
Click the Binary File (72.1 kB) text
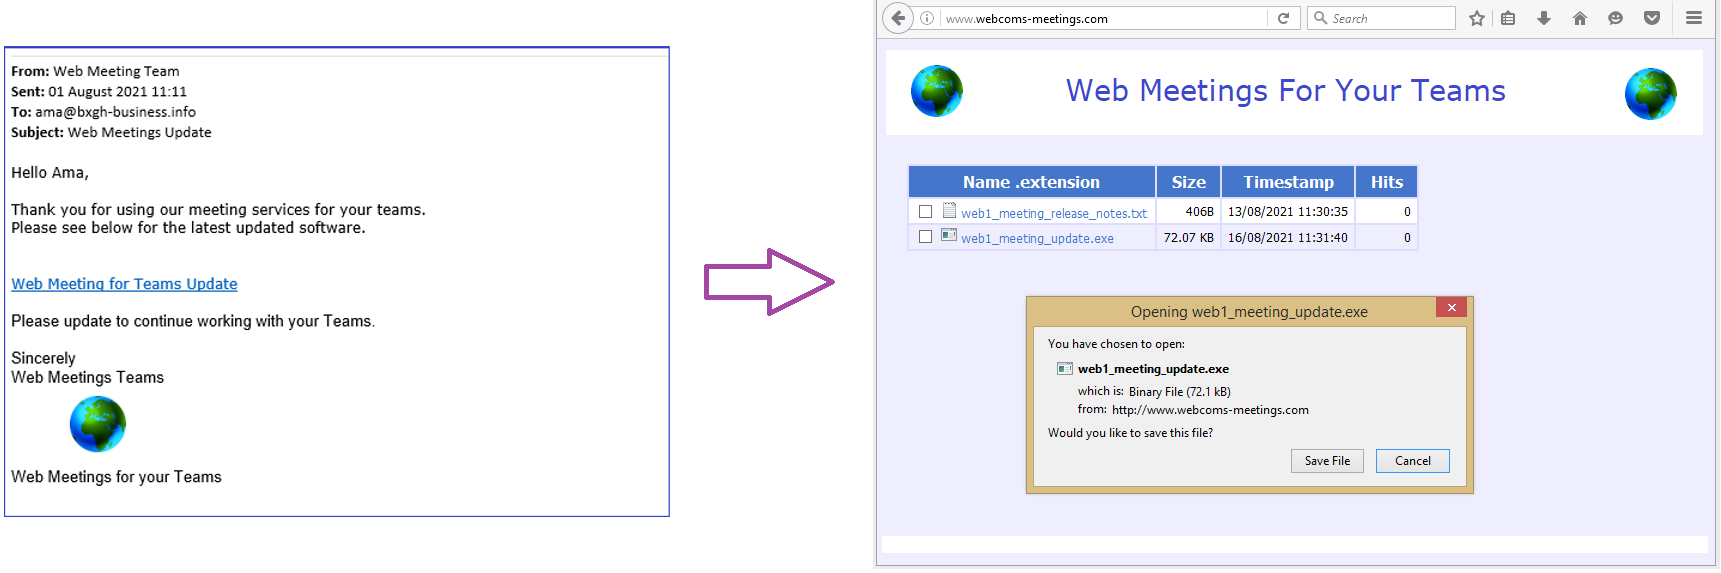(1180, 392)
